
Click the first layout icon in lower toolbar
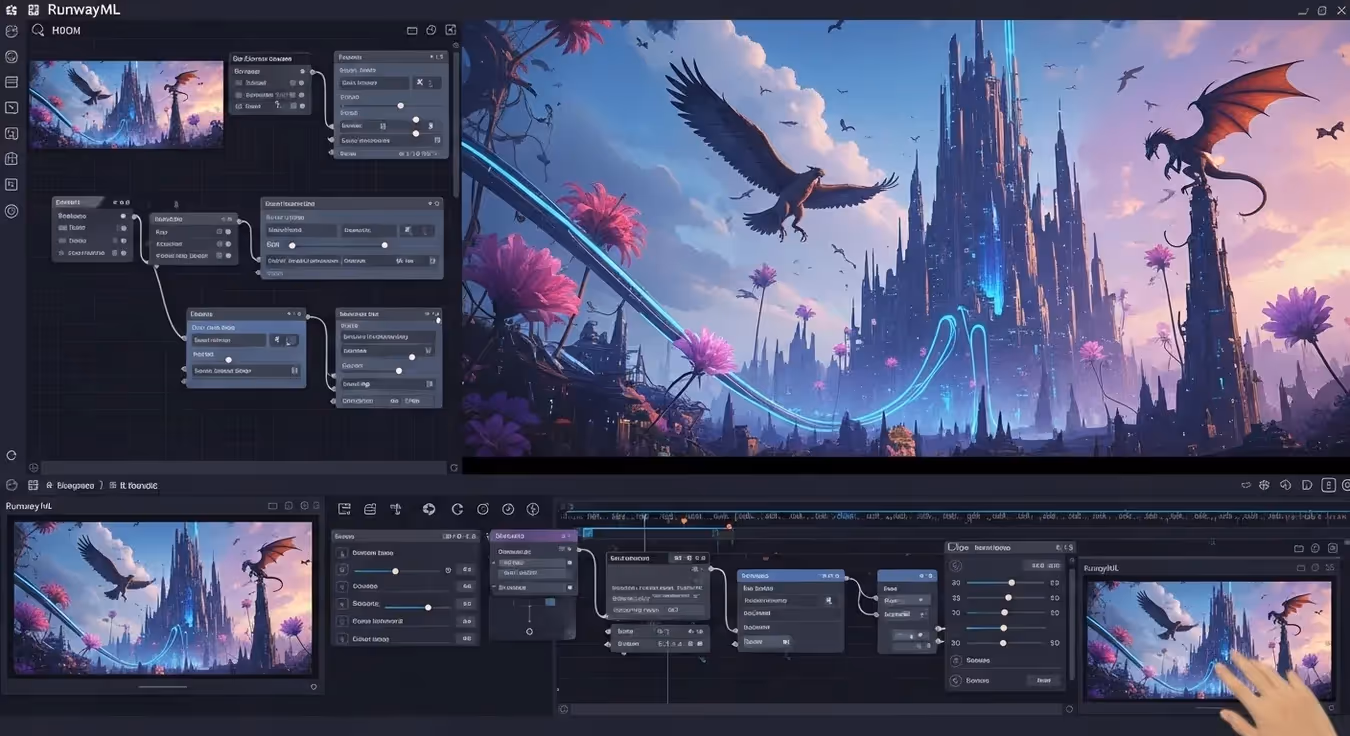(x=344, y=509)
